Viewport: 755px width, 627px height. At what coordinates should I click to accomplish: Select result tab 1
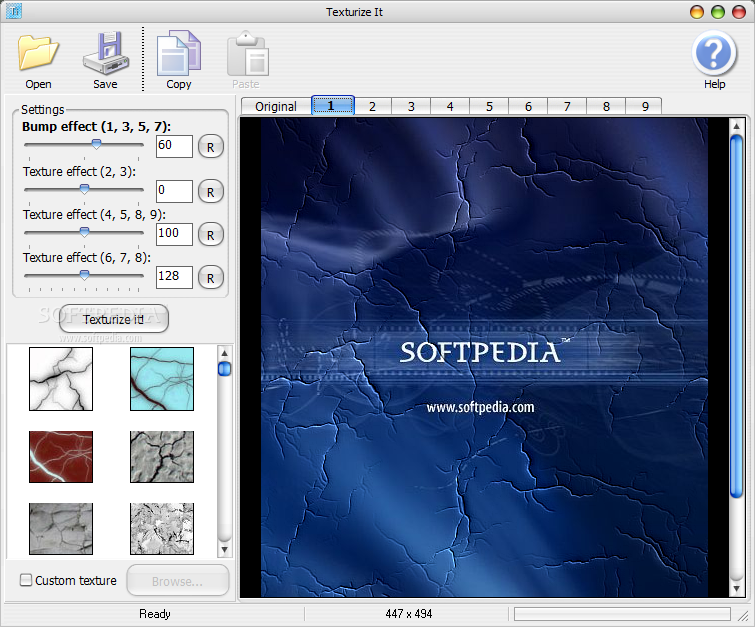point(333,105)
